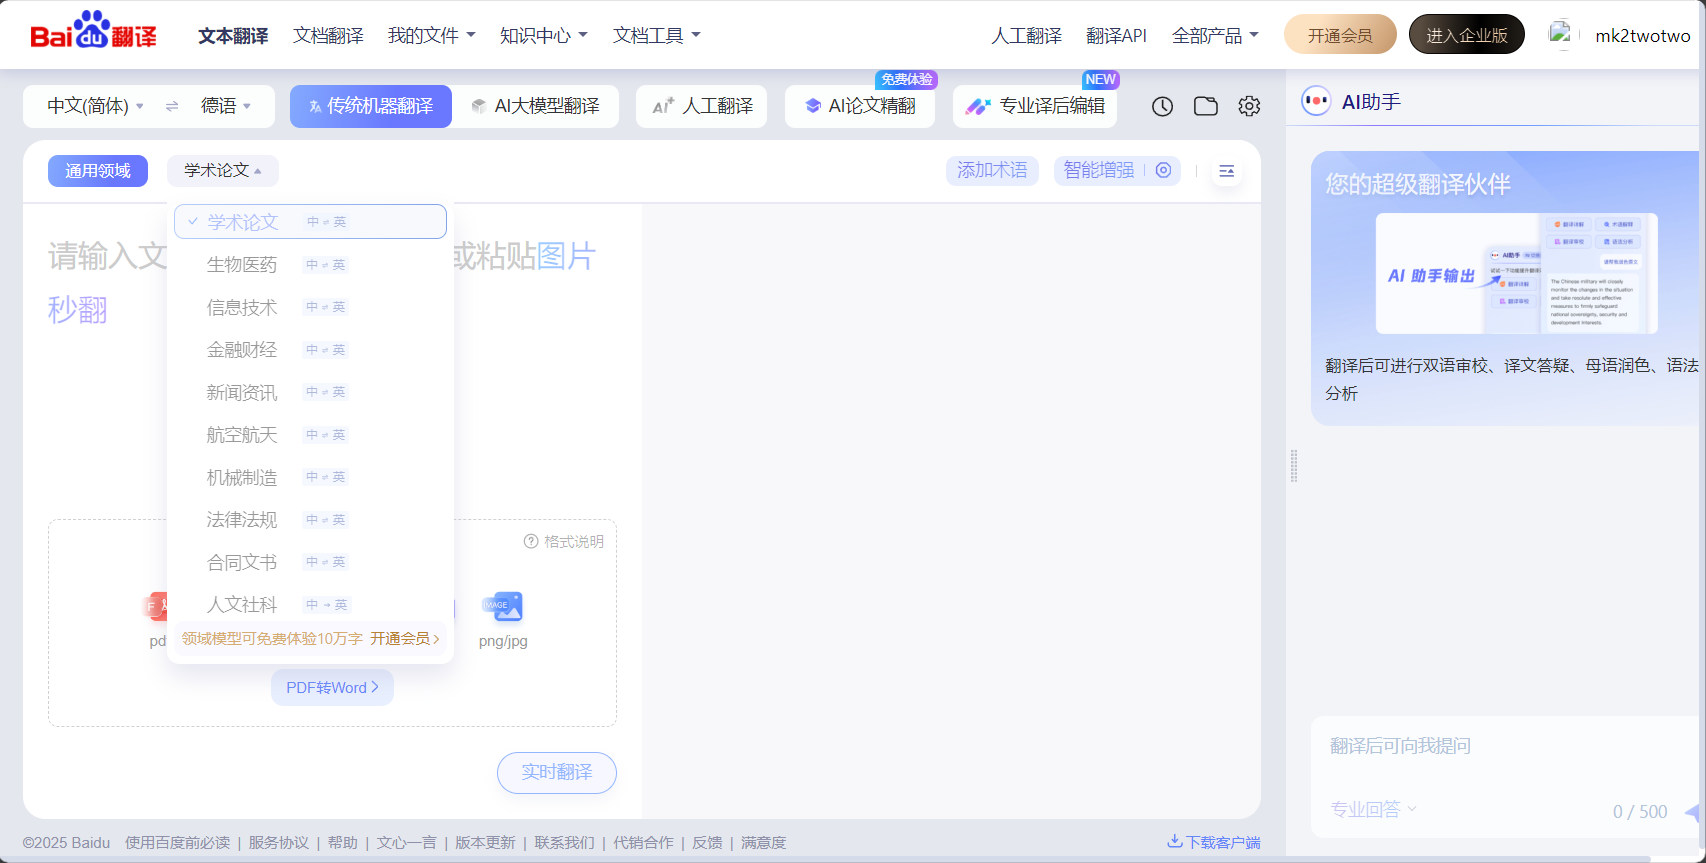The image size is (1706, 863).
Task: Click the 下载客户端 download icon
Action: [x=1175, y=842]
